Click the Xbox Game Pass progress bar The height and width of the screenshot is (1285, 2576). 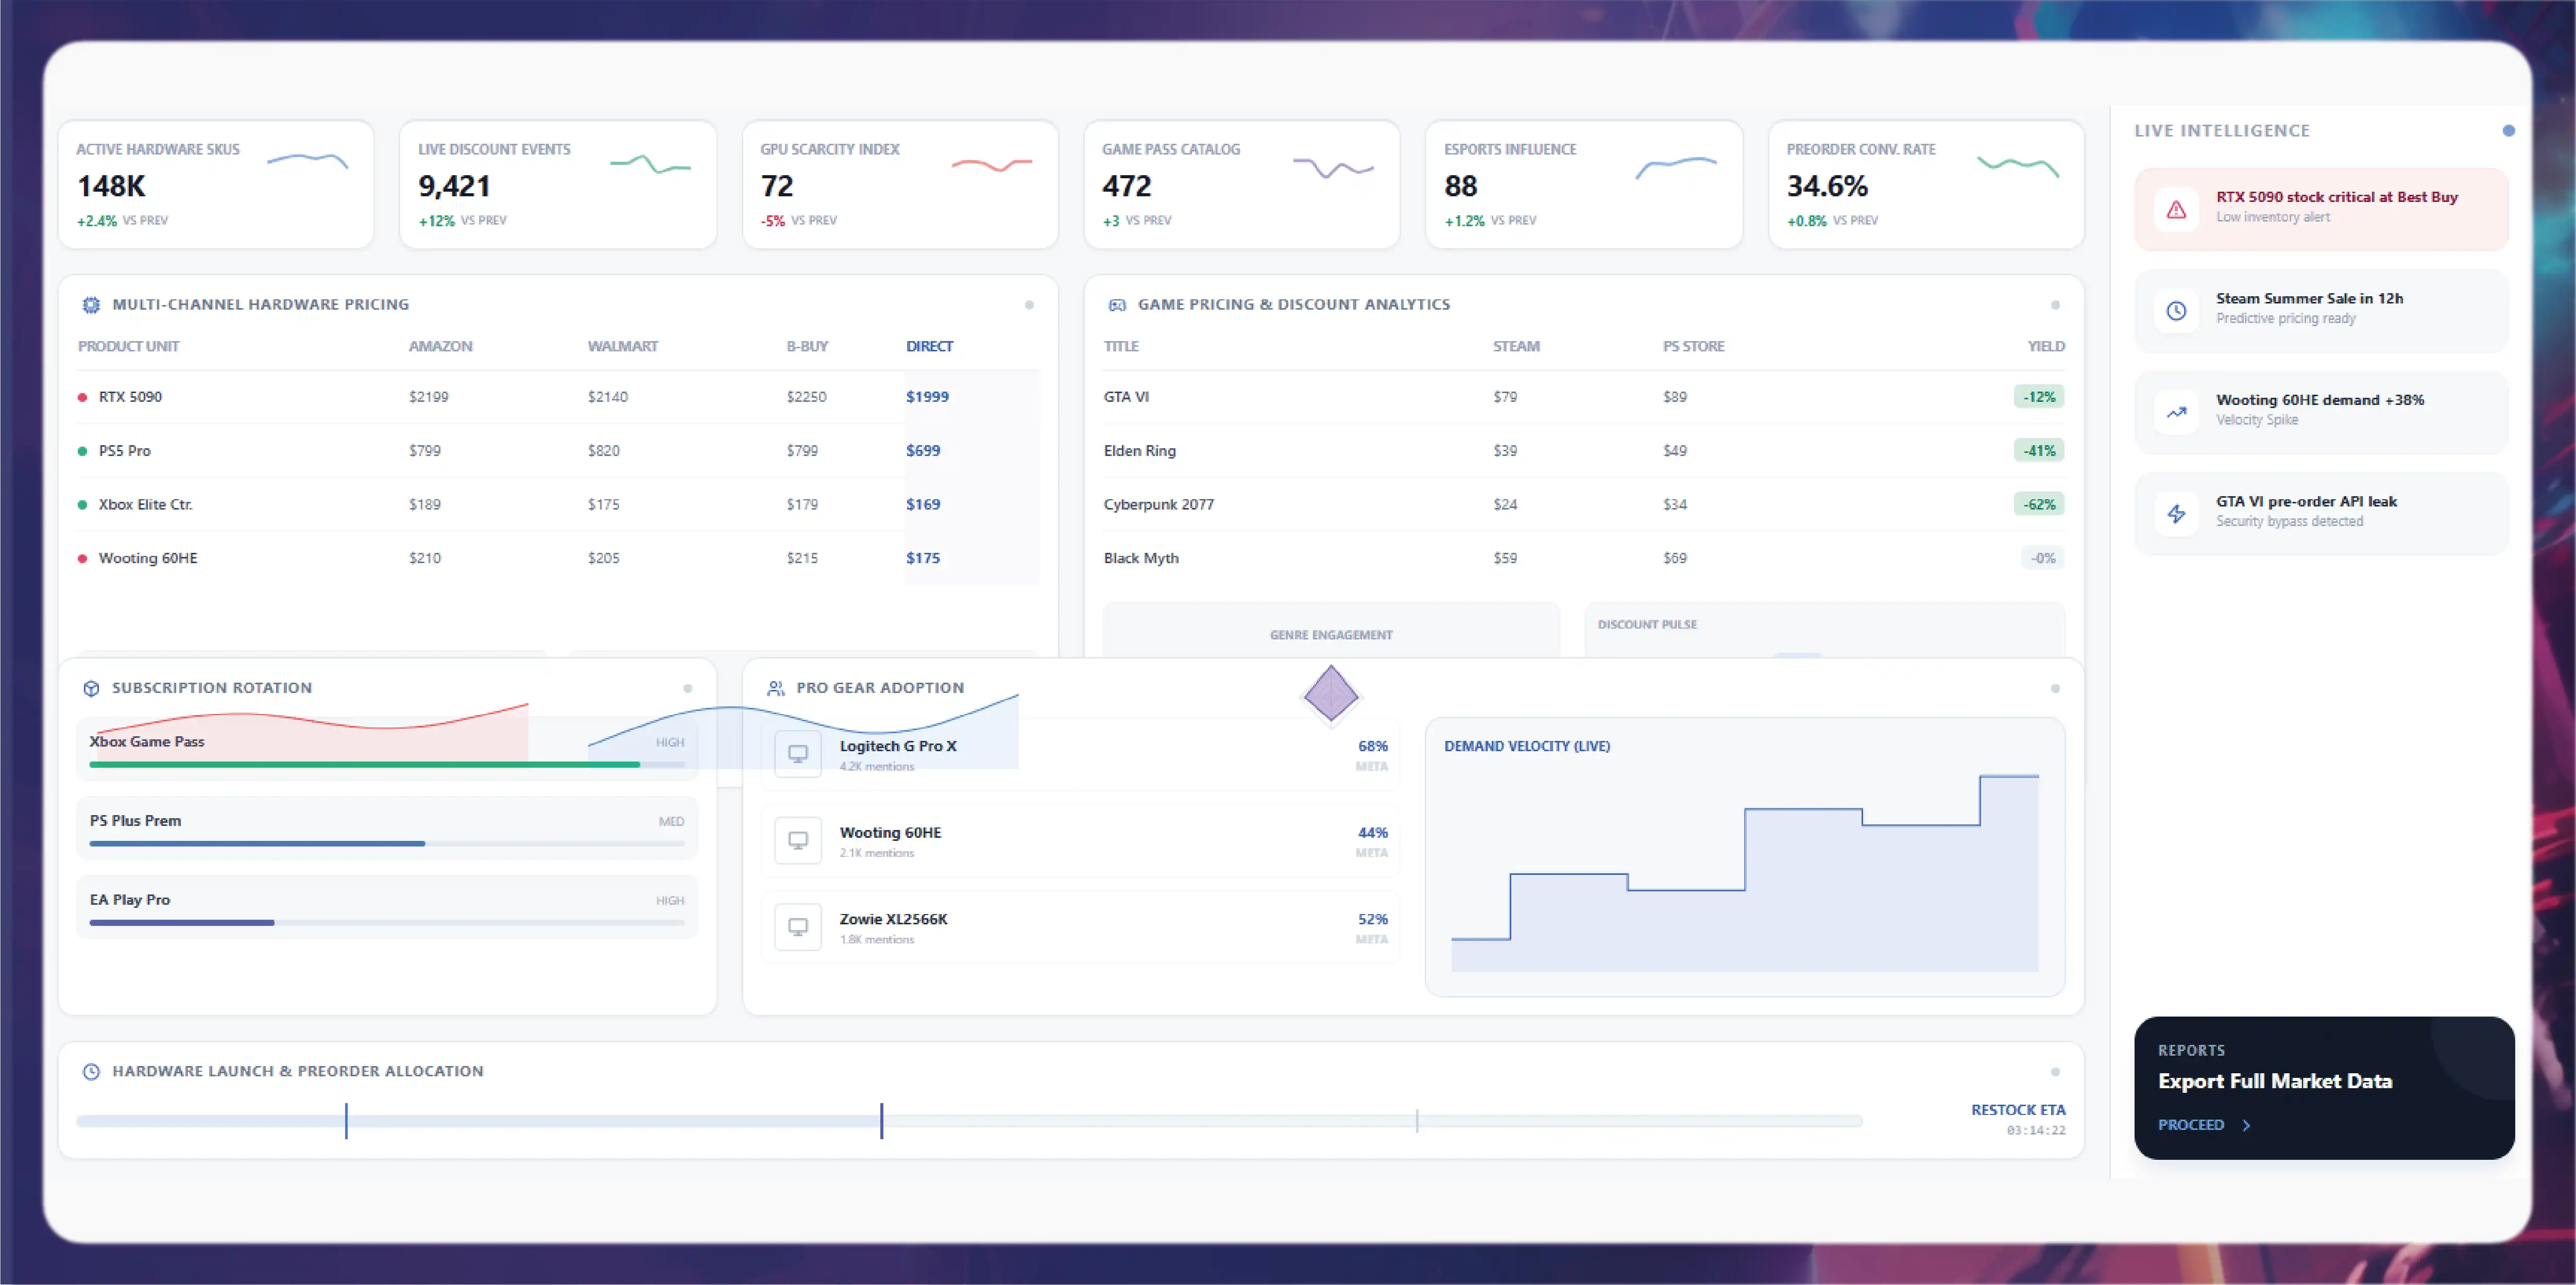(x=387, y=765)
